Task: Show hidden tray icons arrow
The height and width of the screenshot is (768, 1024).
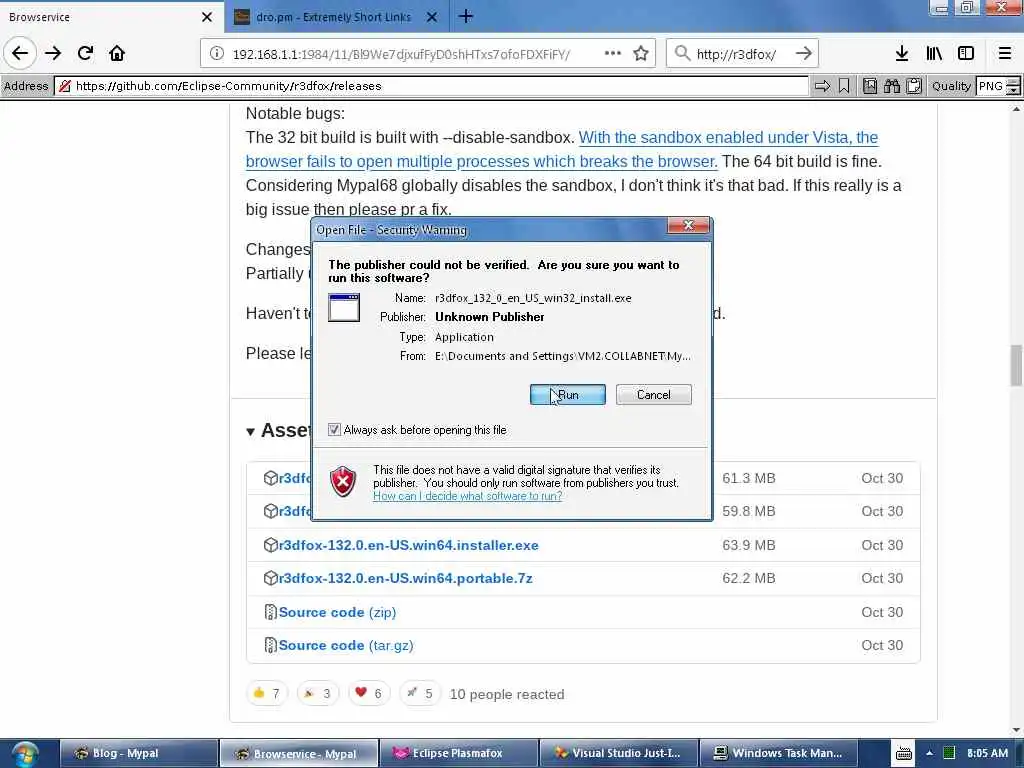Action: [x=929, y=753]
